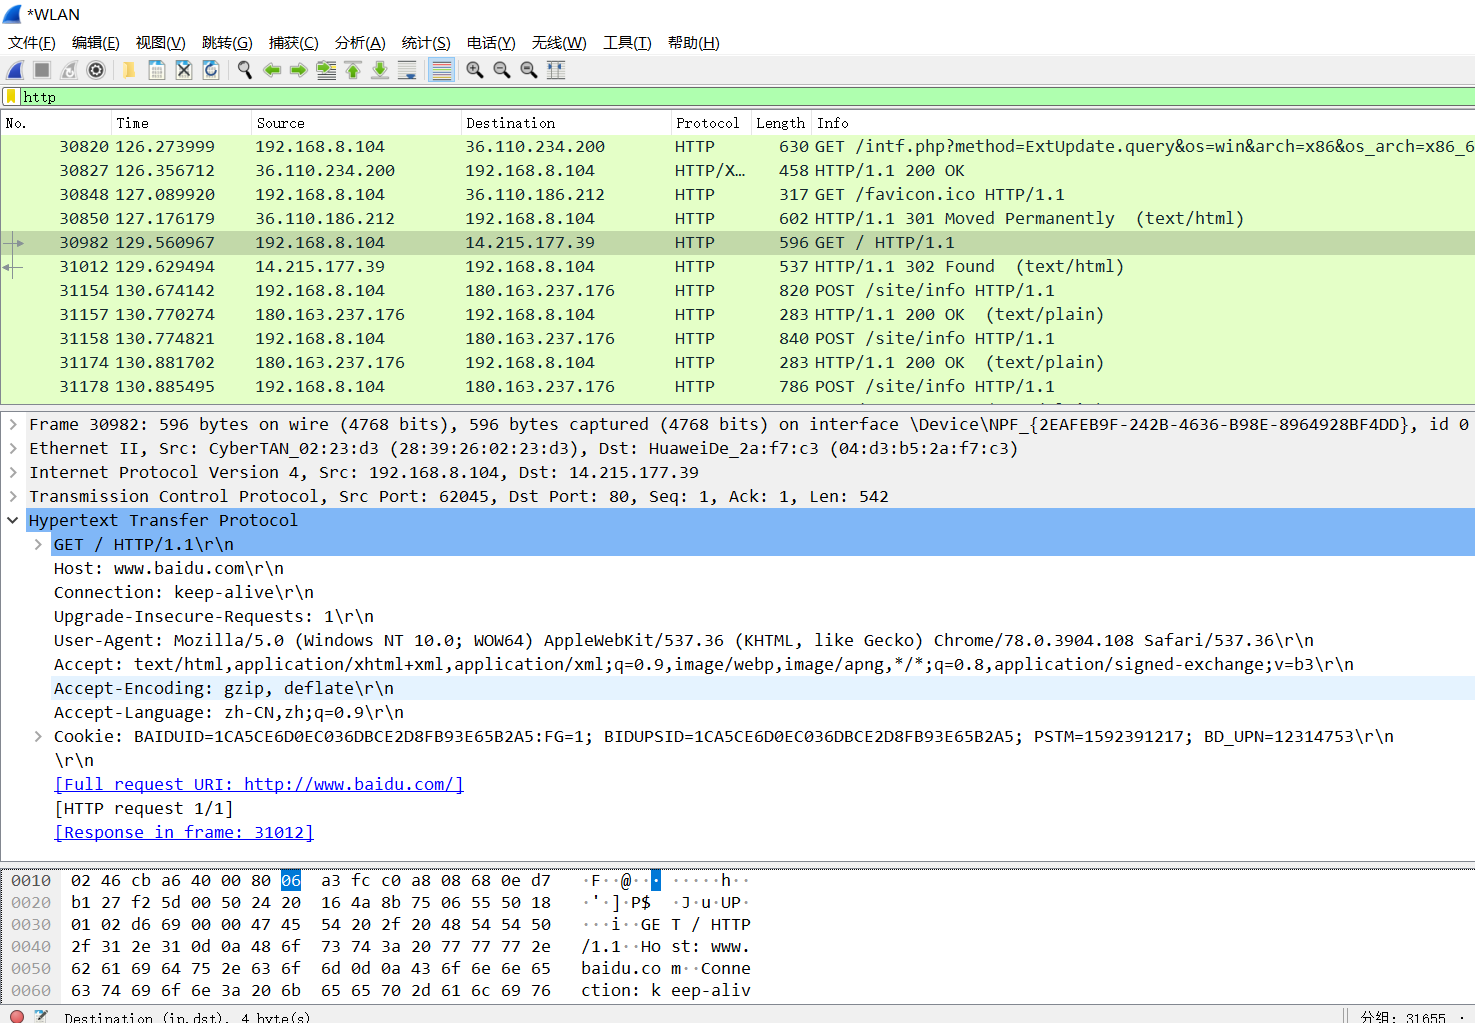
Task: Find a packet using magnifier icon
Action: [244, 70]
